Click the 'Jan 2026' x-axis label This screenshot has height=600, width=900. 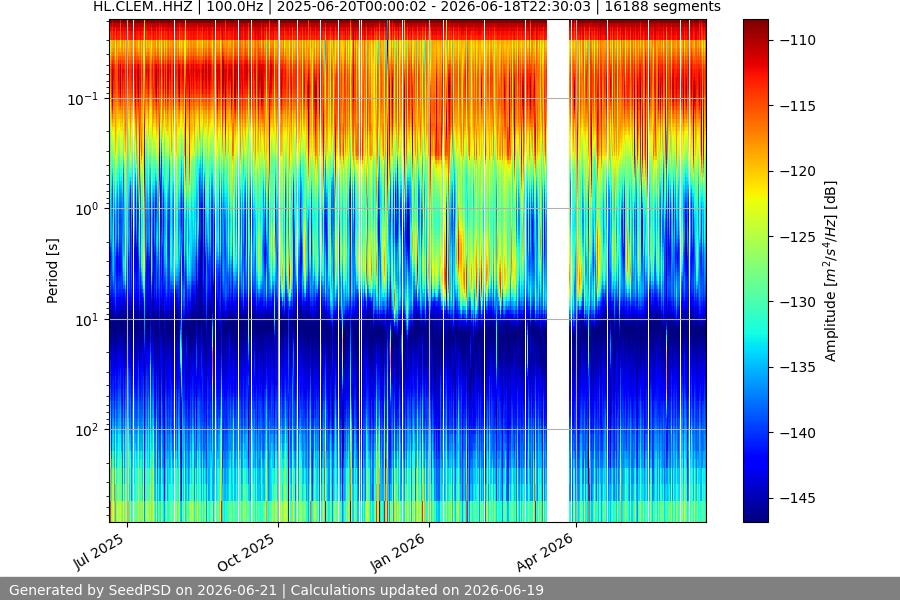point(398,552)
